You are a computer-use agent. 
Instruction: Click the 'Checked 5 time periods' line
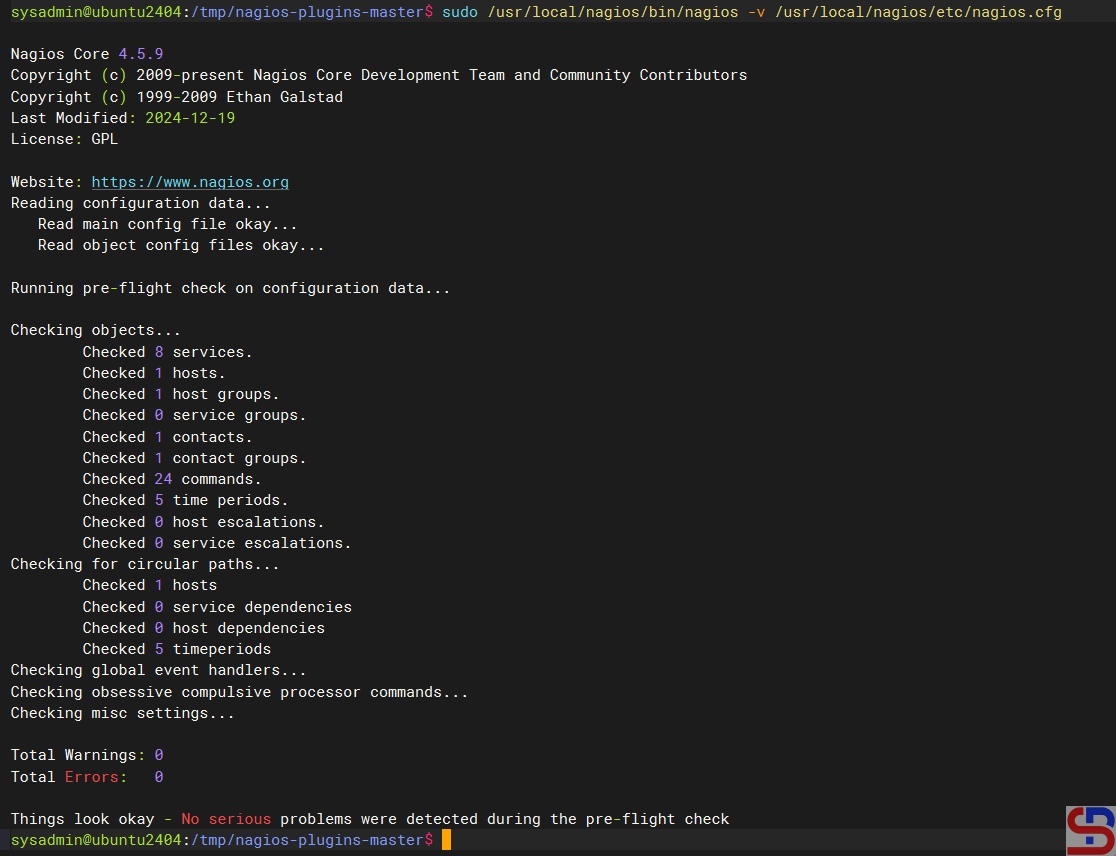185,500
